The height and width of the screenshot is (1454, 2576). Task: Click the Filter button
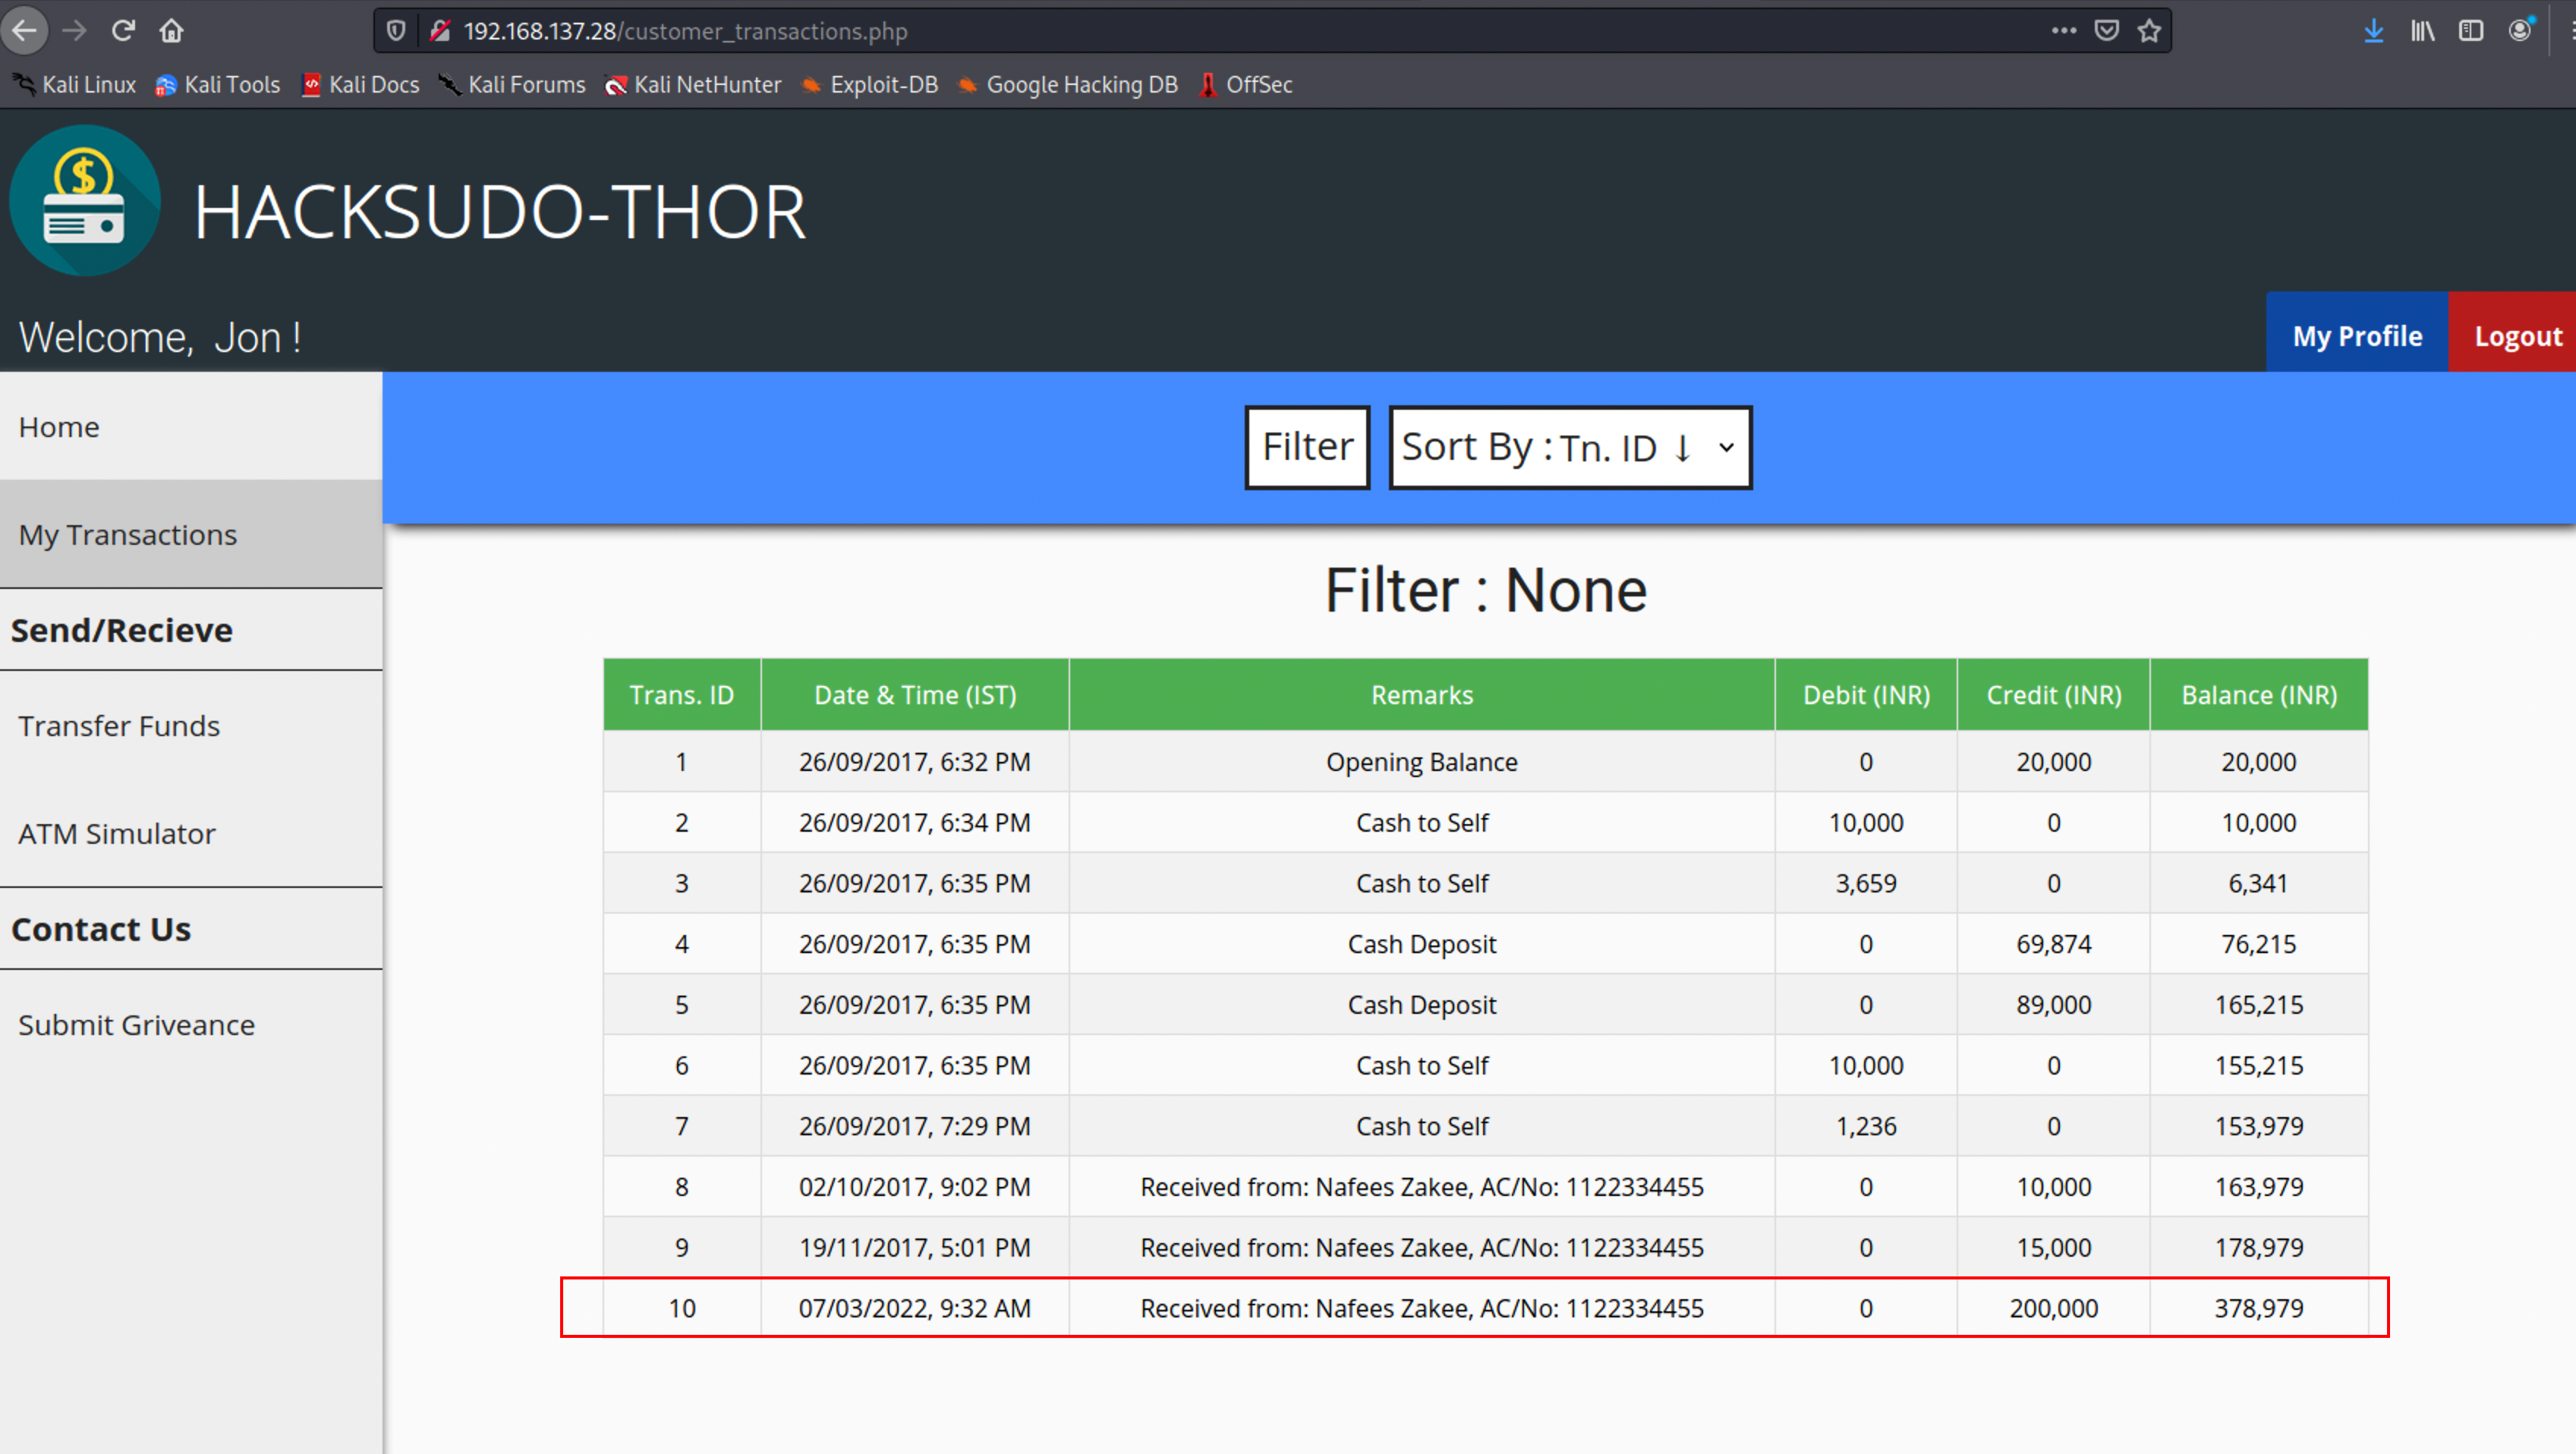(1307, 447)
